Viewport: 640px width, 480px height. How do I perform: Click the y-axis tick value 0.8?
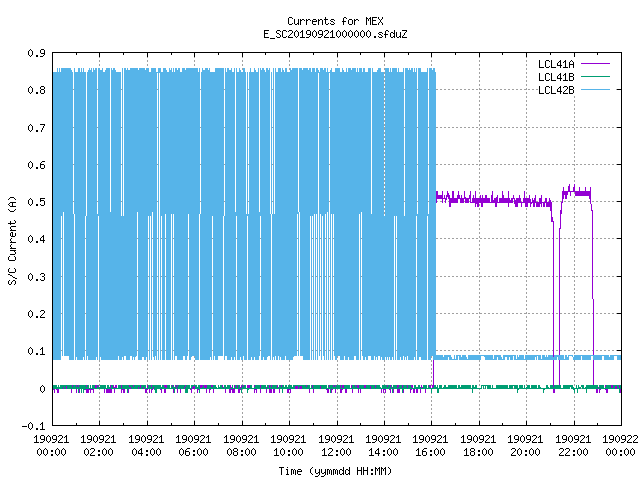pyautogui.click(x=36, y=90)
